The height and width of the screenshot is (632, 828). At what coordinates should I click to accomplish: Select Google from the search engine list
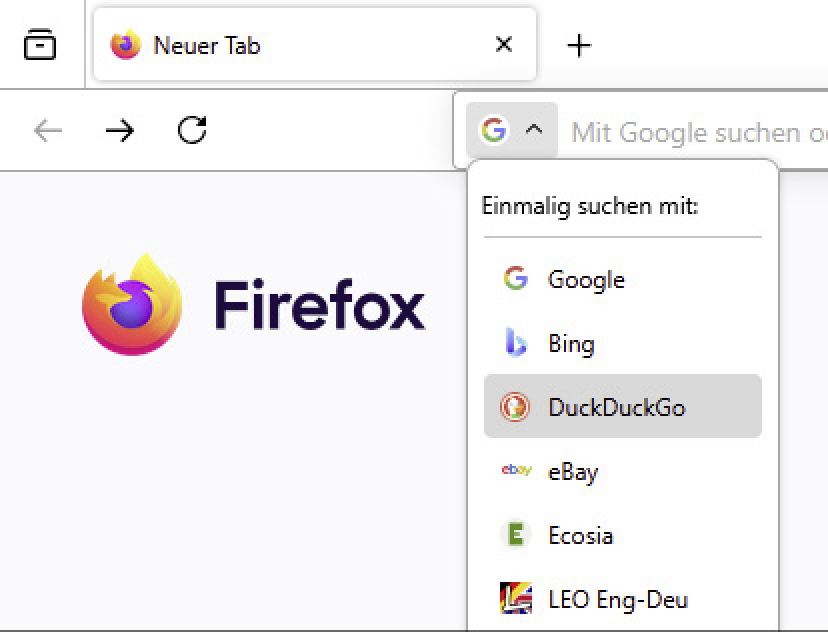585,280
